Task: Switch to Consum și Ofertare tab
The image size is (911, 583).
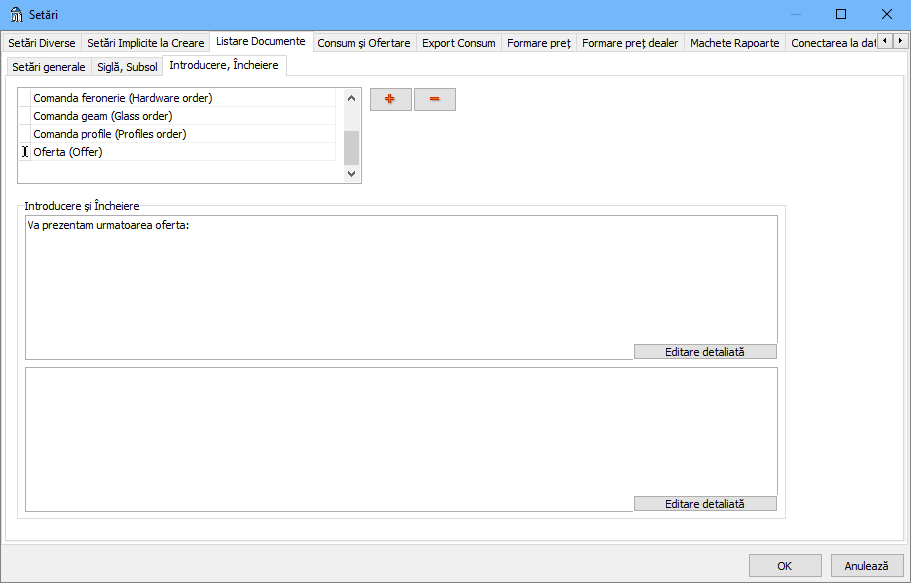Action: 363,43
